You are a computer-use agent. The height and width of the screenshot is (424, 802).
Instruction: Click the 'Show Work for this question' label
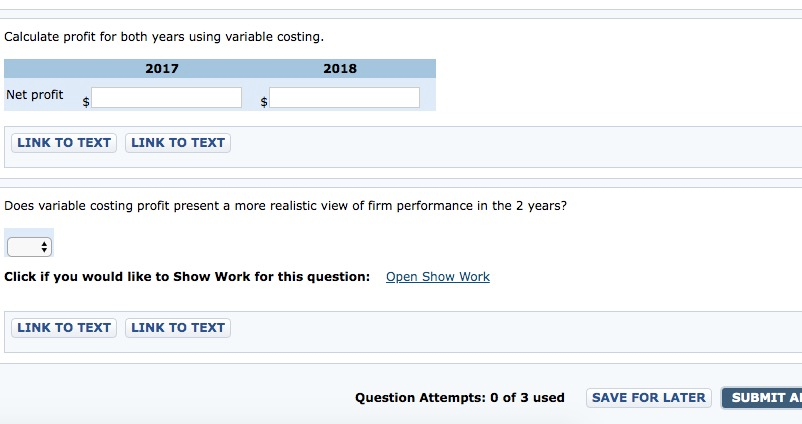[x=187, y=277]
